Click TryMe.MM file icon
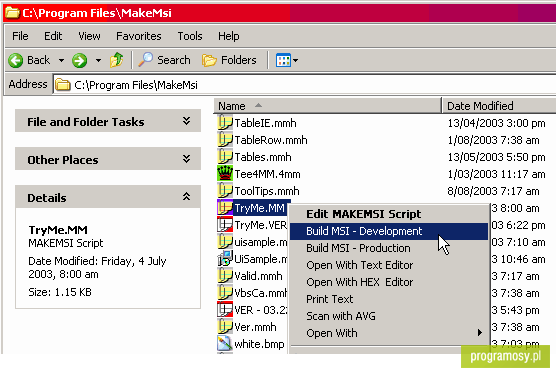 point(224,208)
